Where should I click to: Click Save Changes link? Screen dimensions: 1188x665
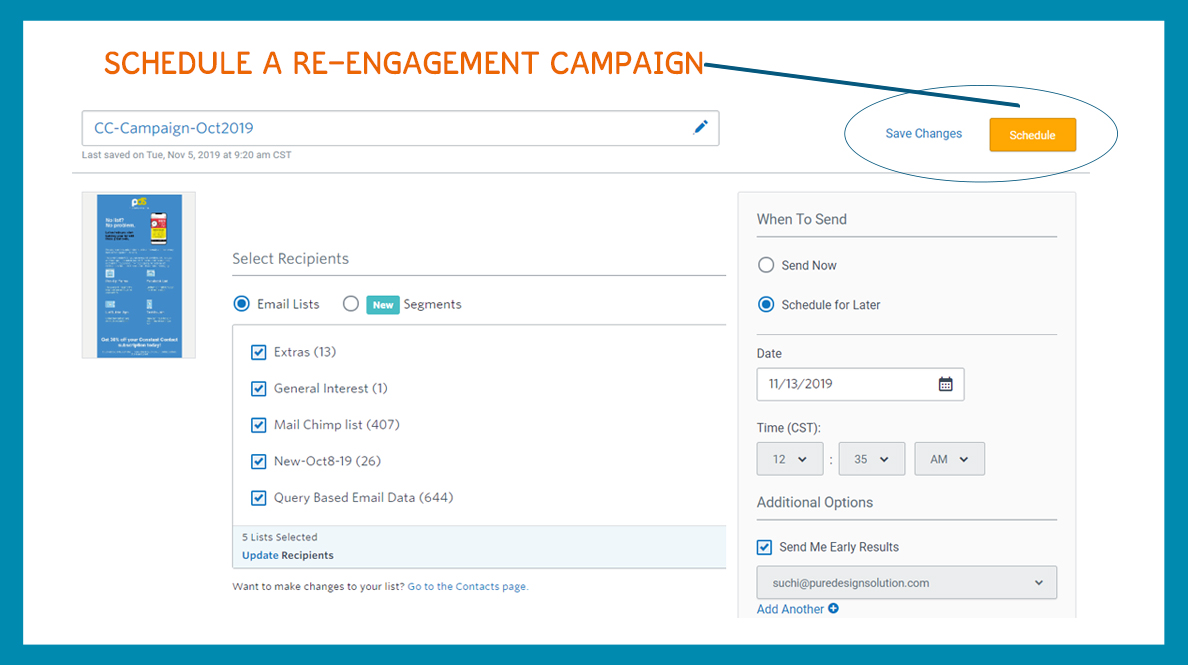point(923,134)
